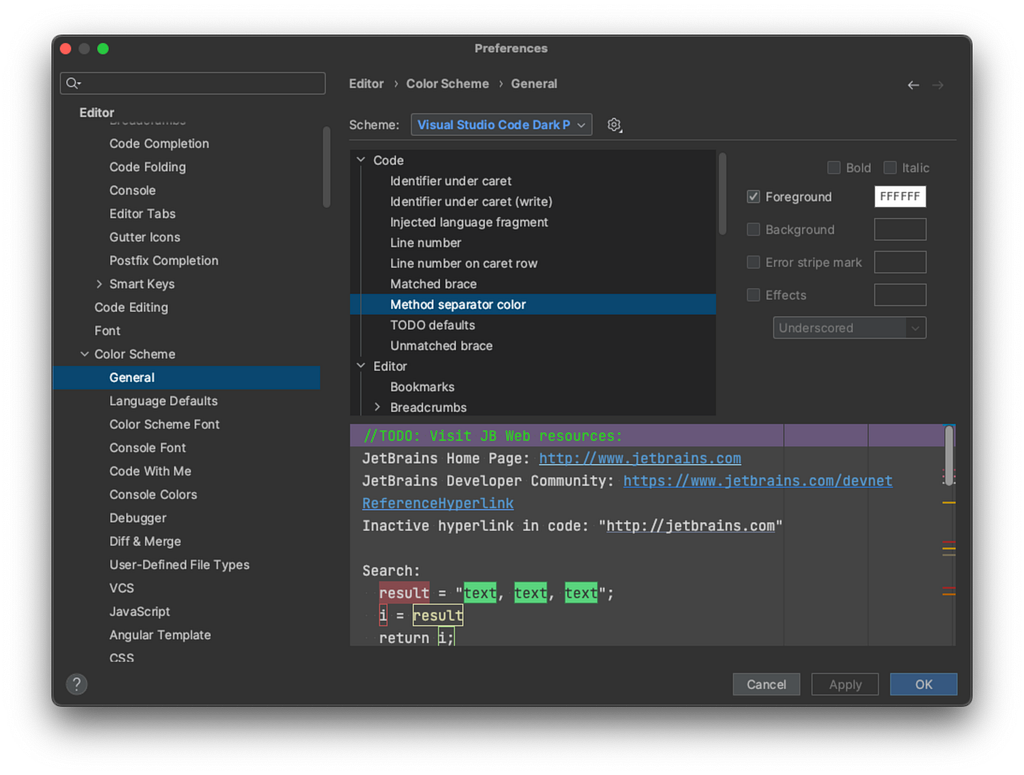Expand Smart Keys in the sidebar
Image resolution: width=1024 pixels, height=775 pixels.
click(99, 284)
